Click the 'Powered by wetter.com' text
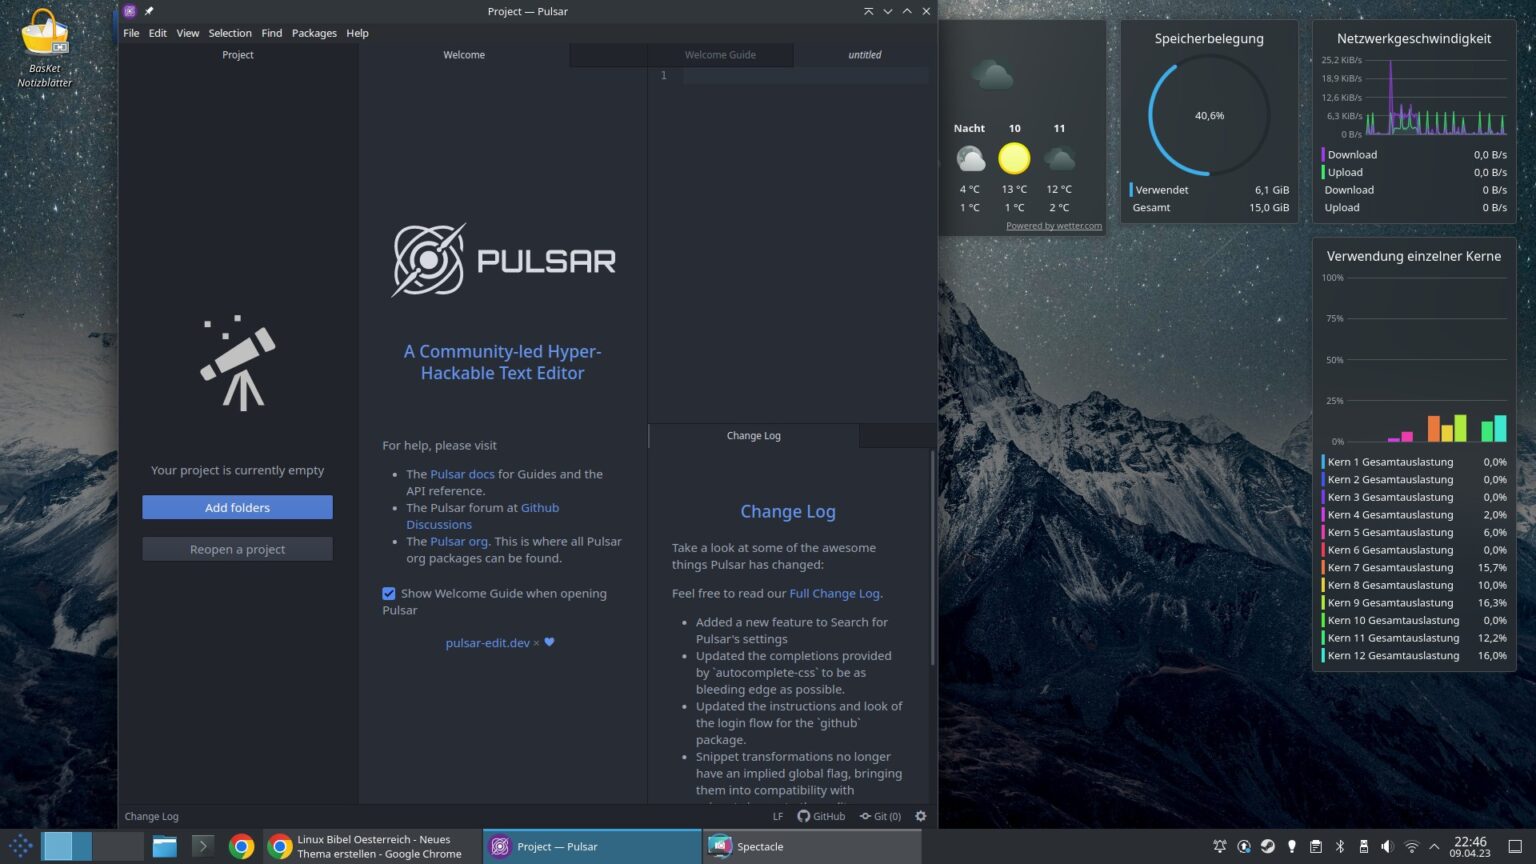The width and height of the screenshot is (1536, 864). click(x=1053, y=225)
